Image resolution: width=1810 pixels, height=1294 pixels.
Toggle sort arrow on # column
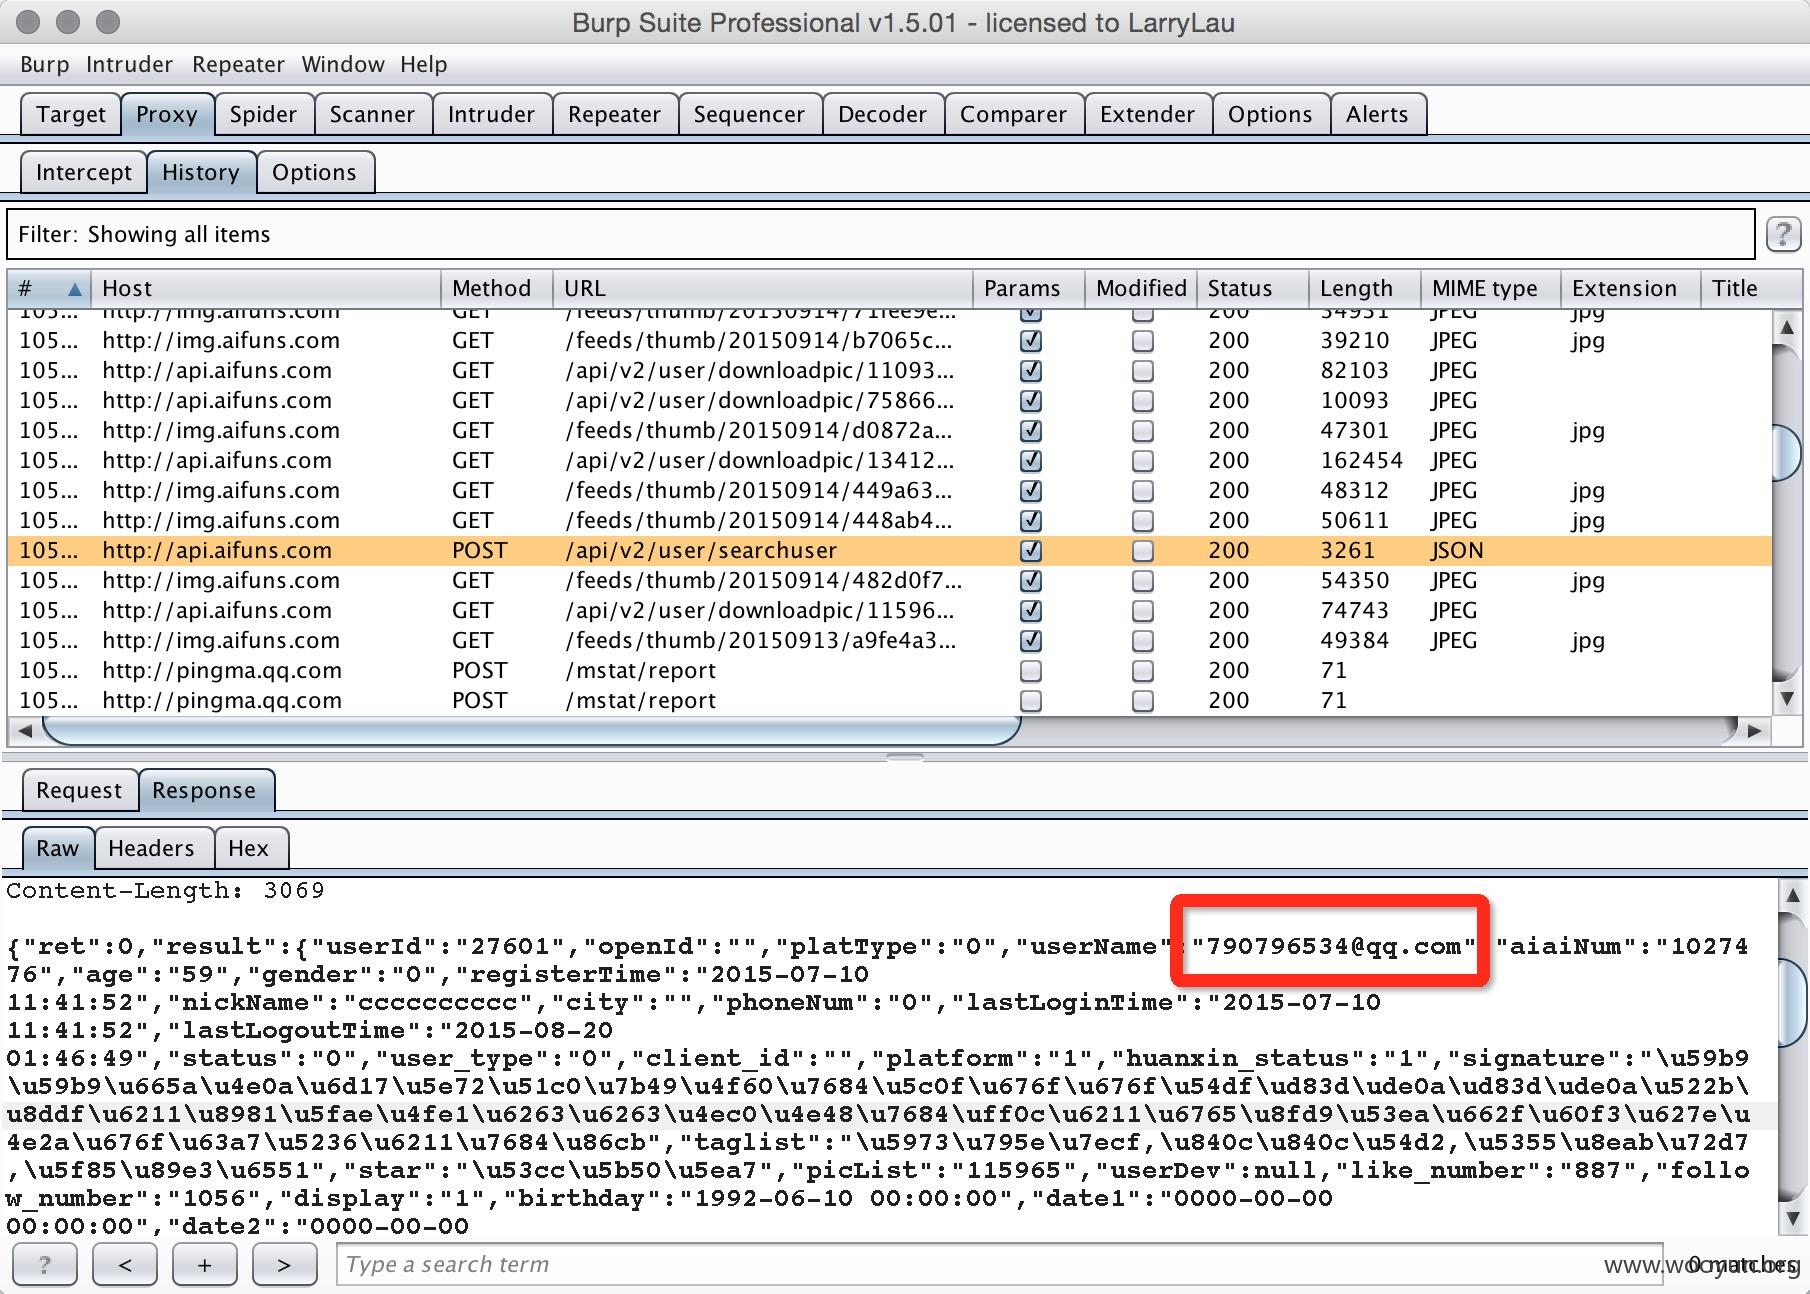(x=74, y=289)
